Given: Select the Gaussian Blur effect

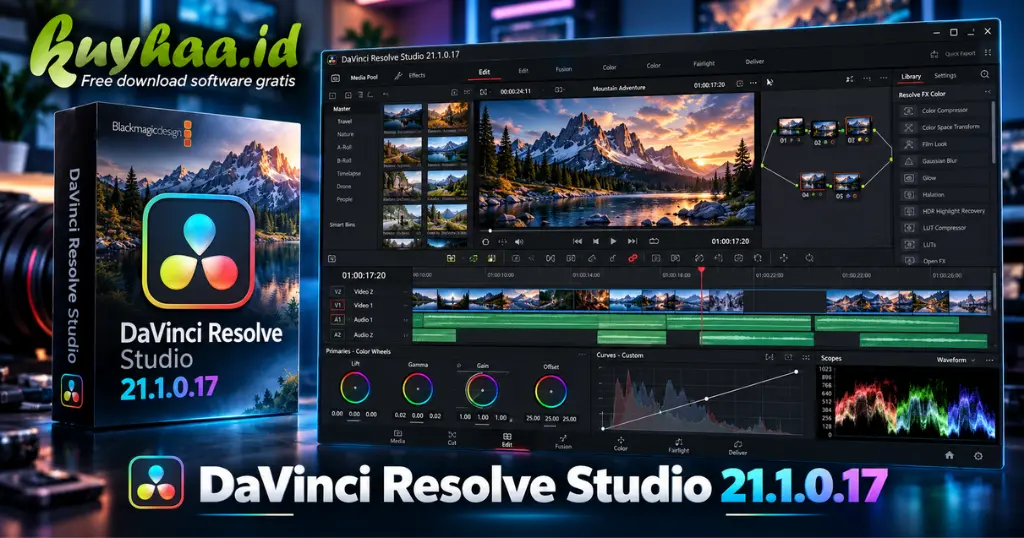Looking at the screenshot, I should (x=945, y=161).
